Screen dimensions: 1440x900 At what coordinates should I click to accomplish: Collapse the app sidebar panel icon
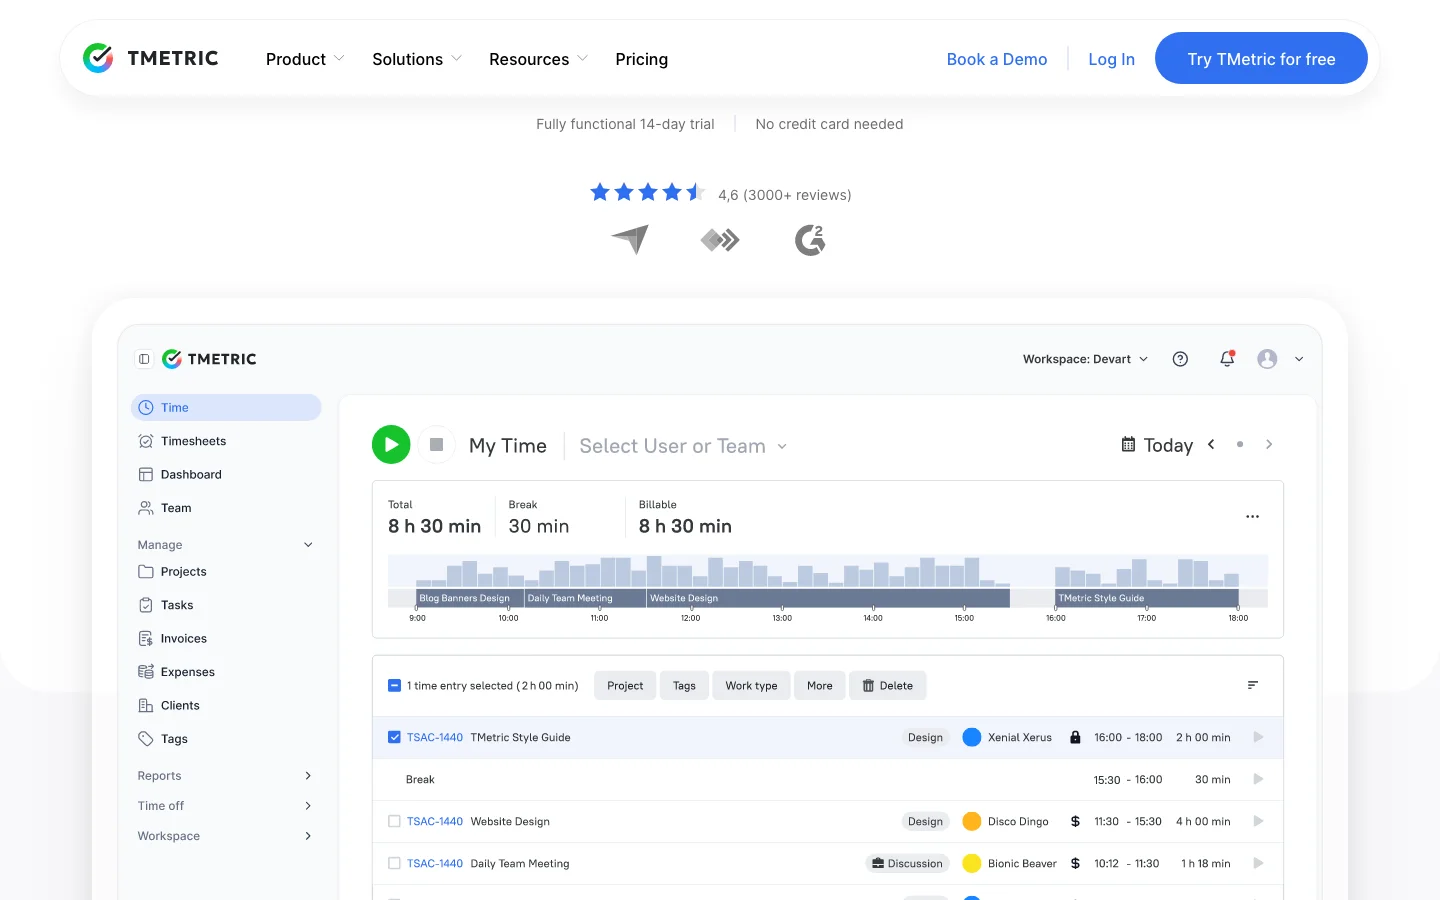click(x=144, y=359)
